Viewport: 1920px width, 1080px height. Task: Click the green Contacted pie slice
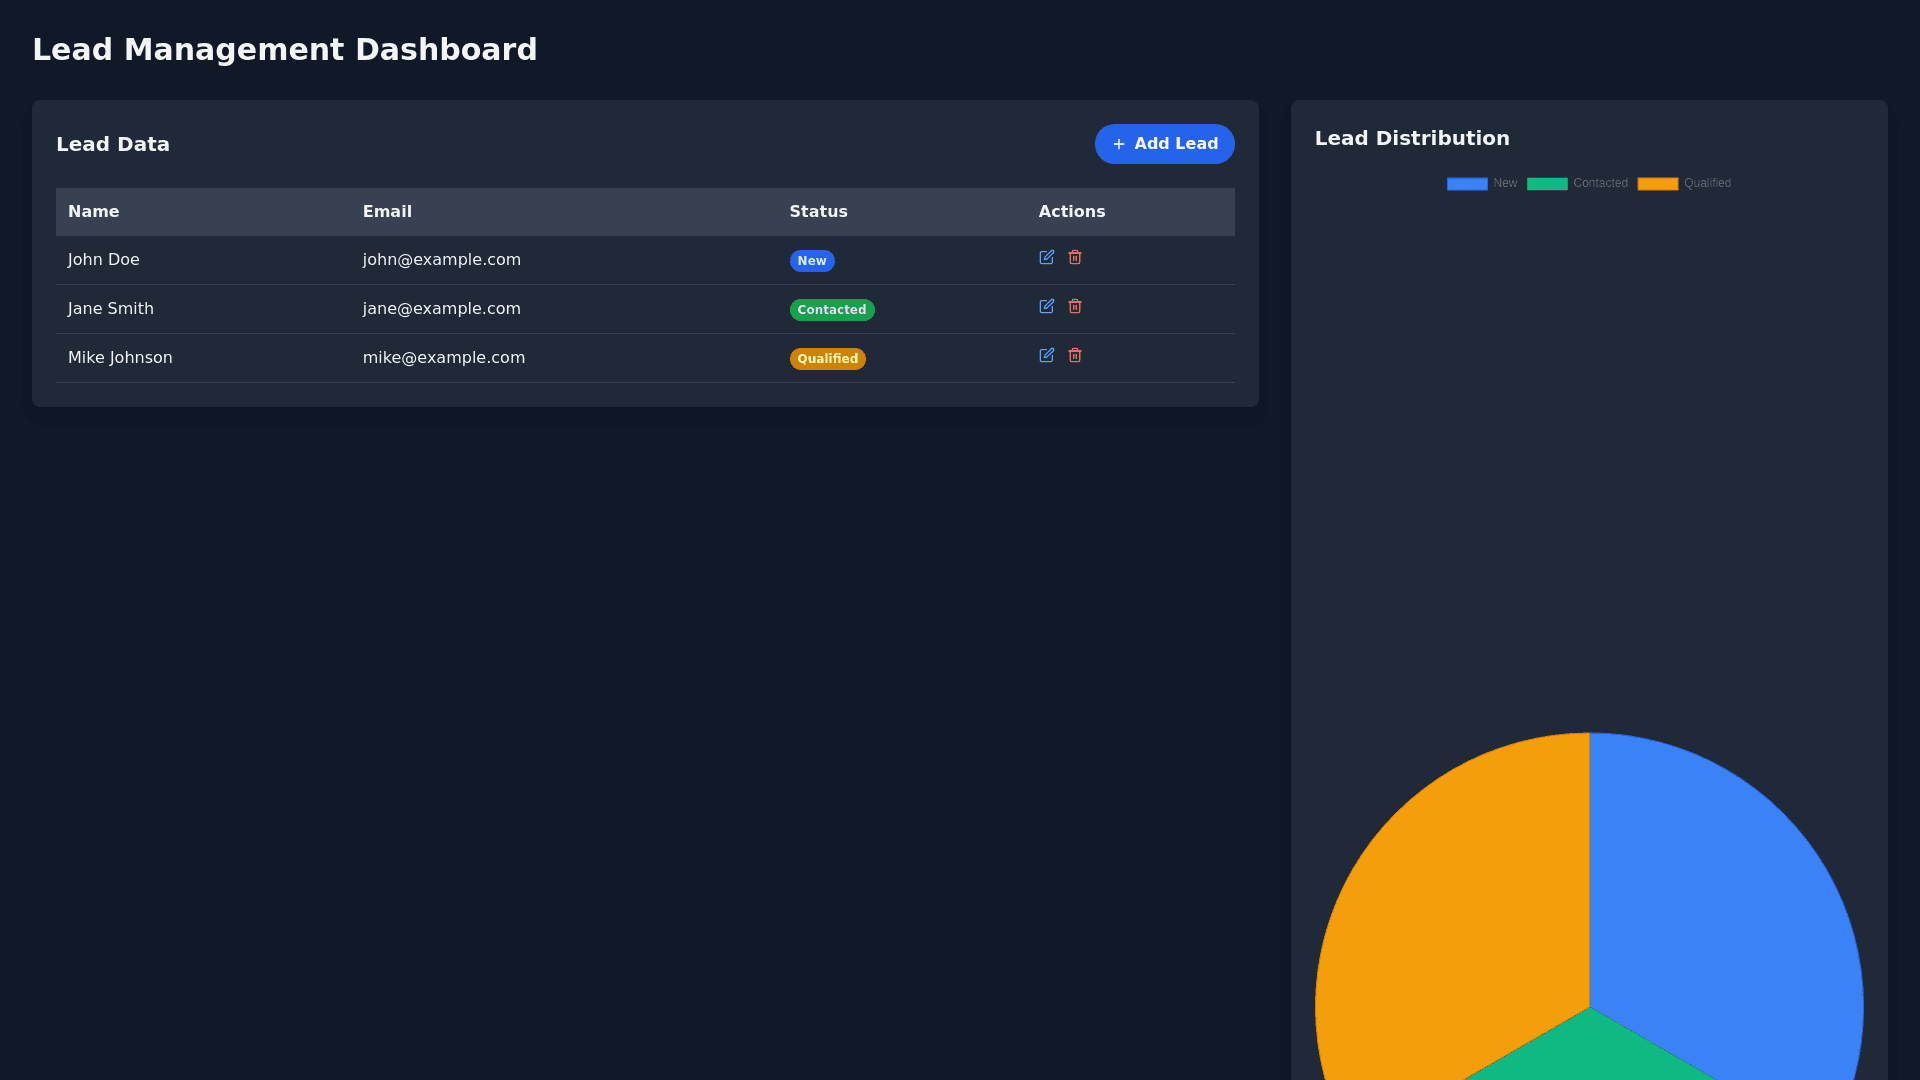point(1589,1055)
